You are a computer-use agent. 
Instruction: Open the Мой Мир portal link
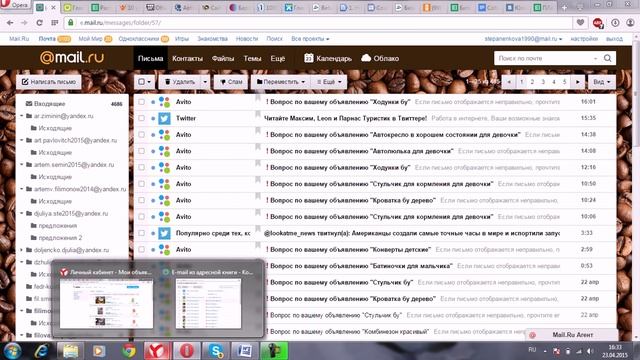click(x=90, y=39)
